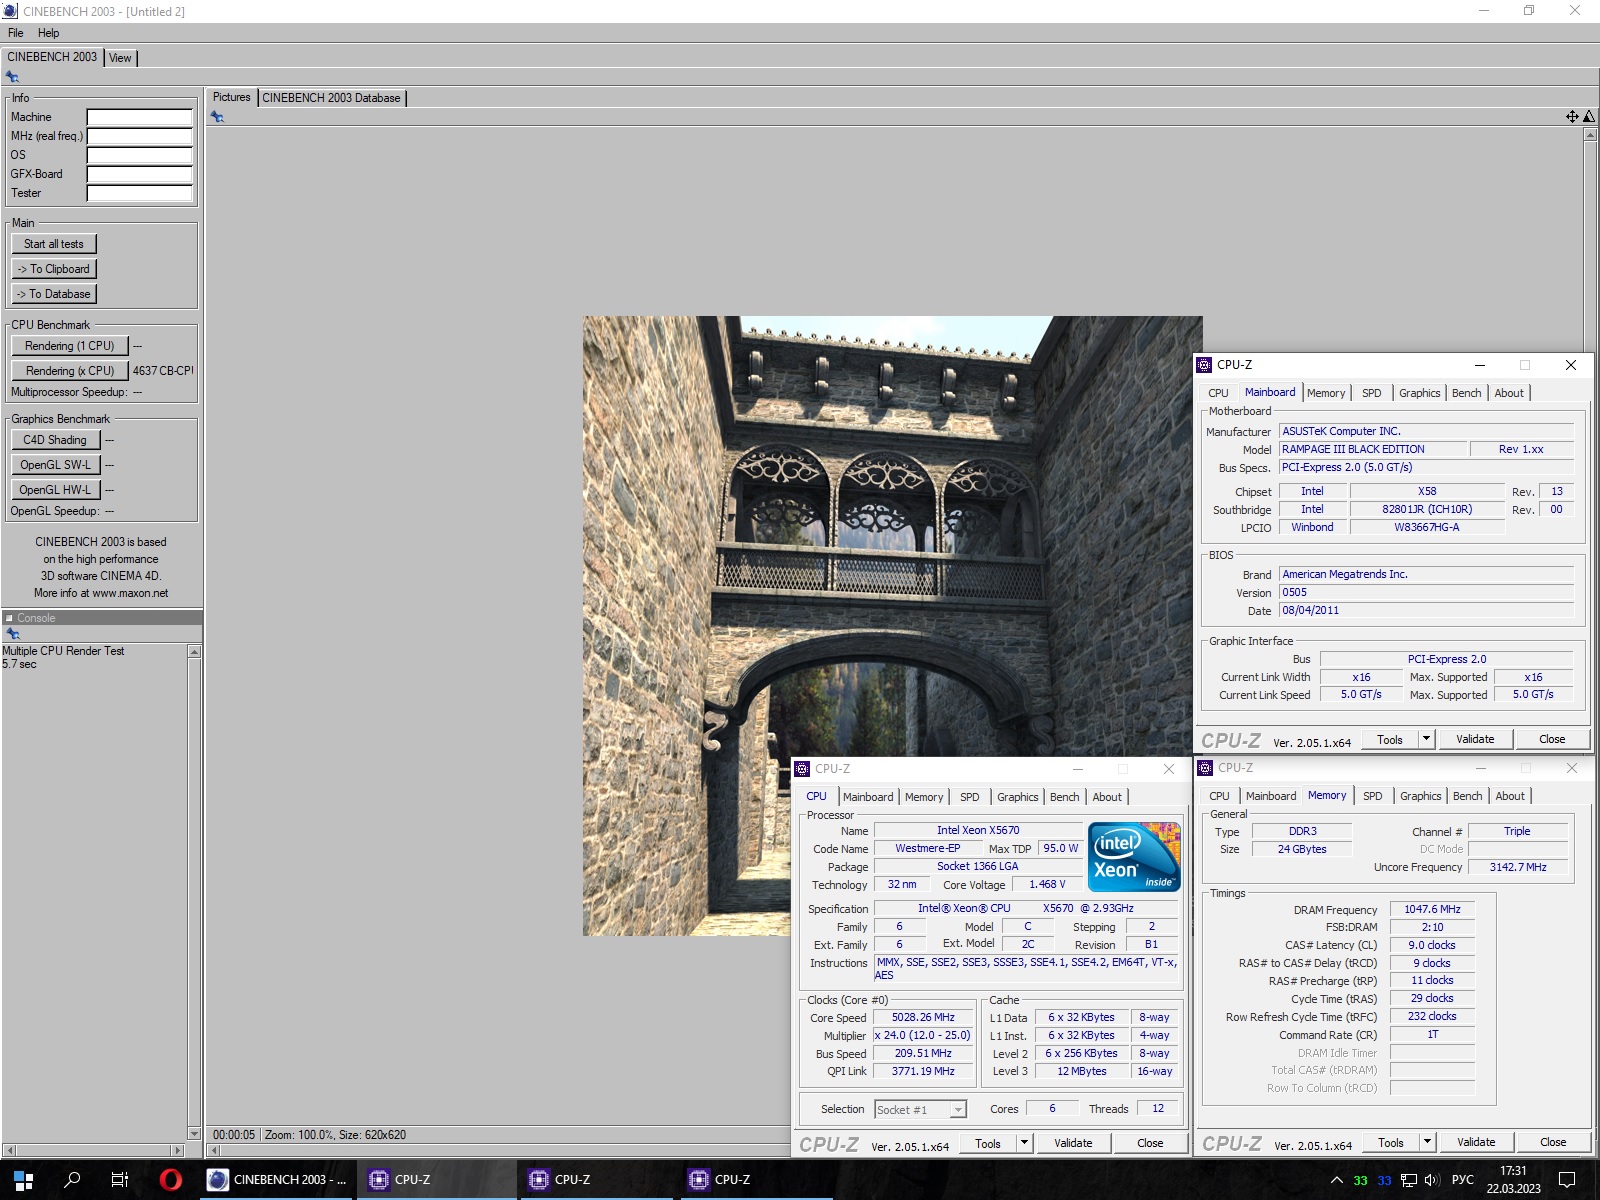Click the -> To Clipboard button
The image size is (1600, 1200).
pyautogui.click(x=54, y=269)
